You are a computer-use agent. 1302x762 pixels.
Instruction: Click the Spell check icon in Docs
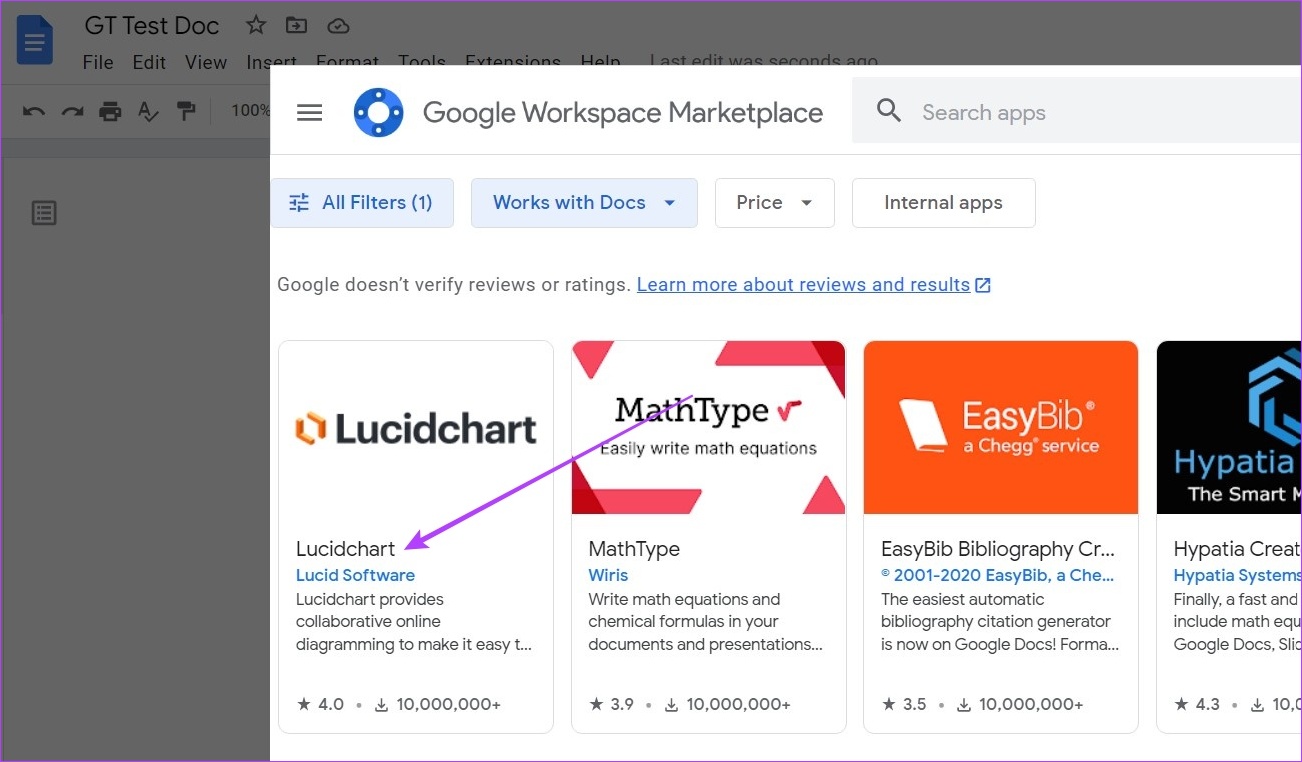pos(148,111)
